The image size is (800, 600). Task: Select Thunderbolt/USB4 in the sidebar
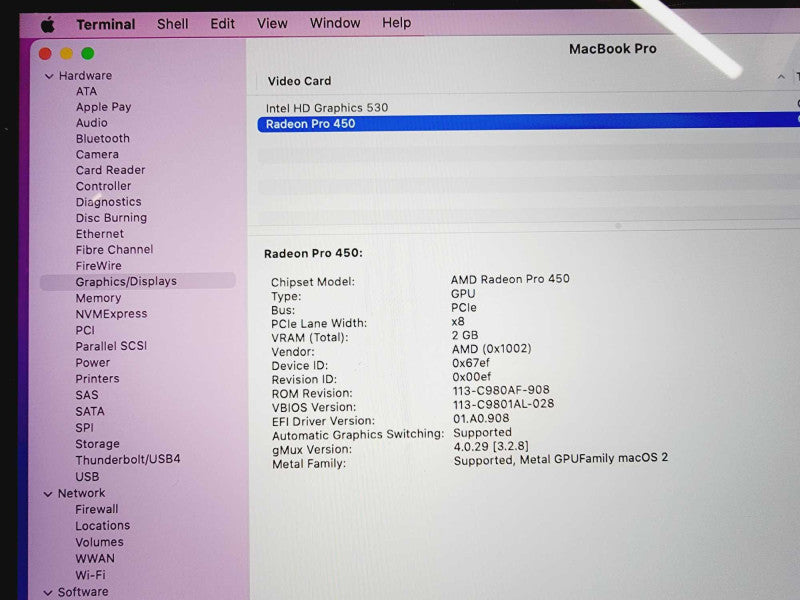click(x=128, y=460)
